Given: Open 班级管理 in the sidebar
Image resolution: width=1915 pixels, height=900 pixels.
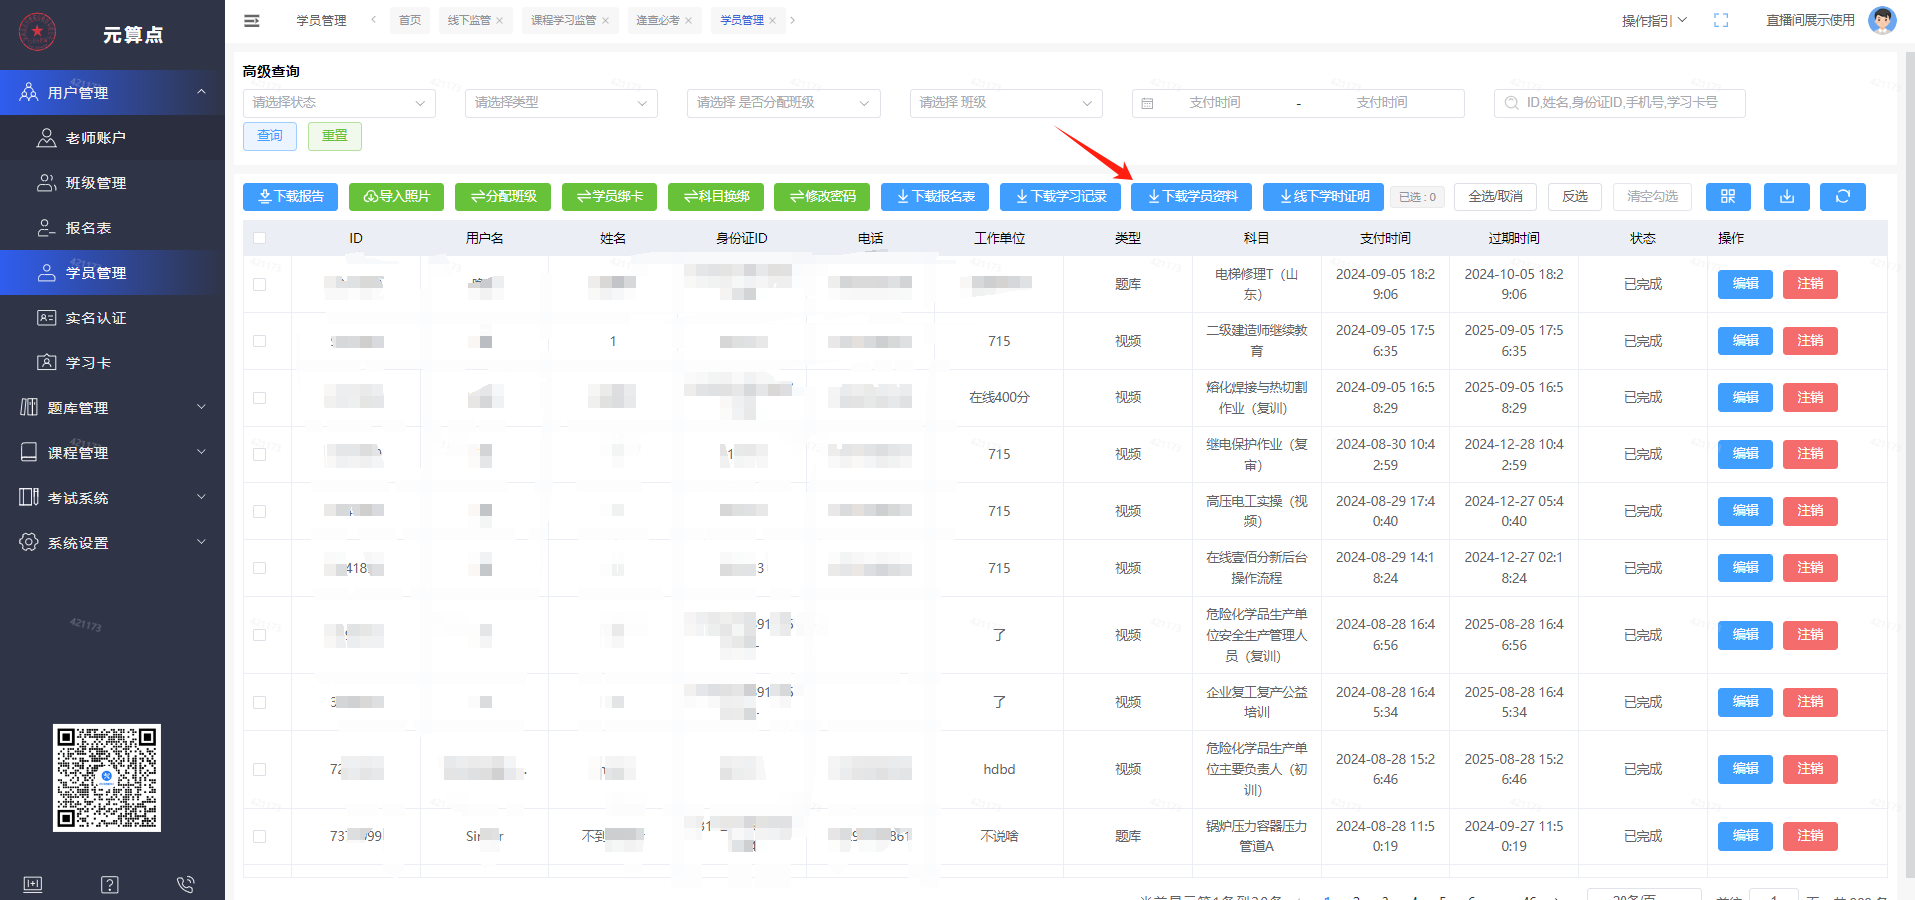Looking at the screenshot, I should [112, 183].
